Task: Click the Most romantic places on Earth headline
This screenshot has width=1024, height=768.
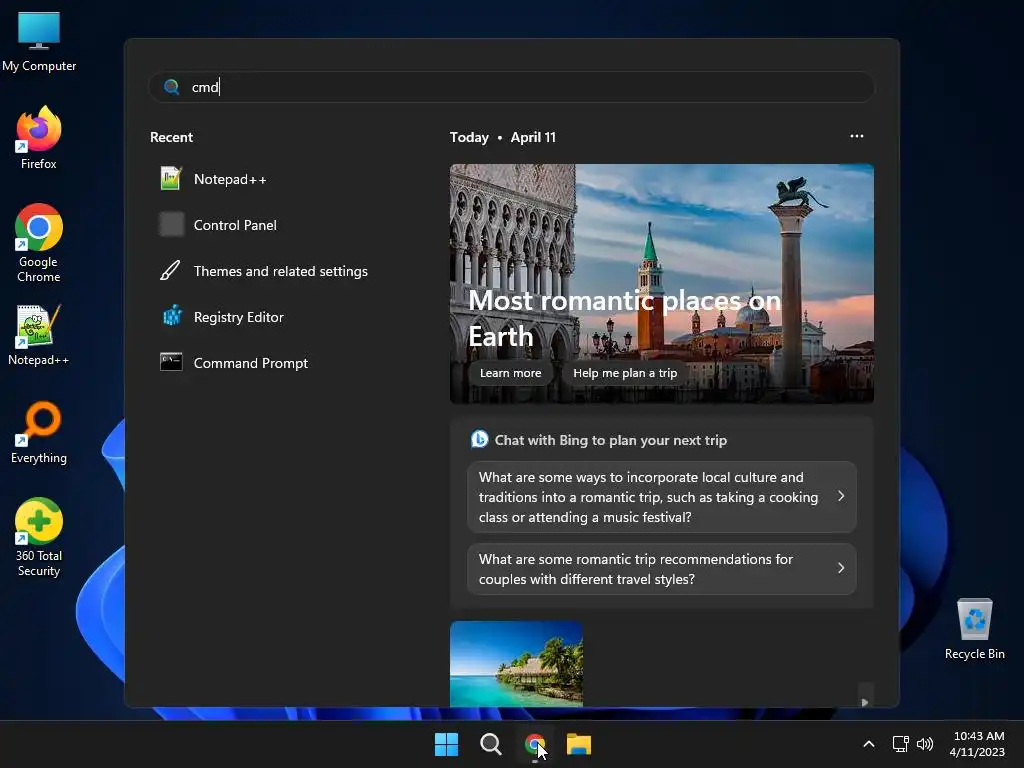Action: click(624, 318)
